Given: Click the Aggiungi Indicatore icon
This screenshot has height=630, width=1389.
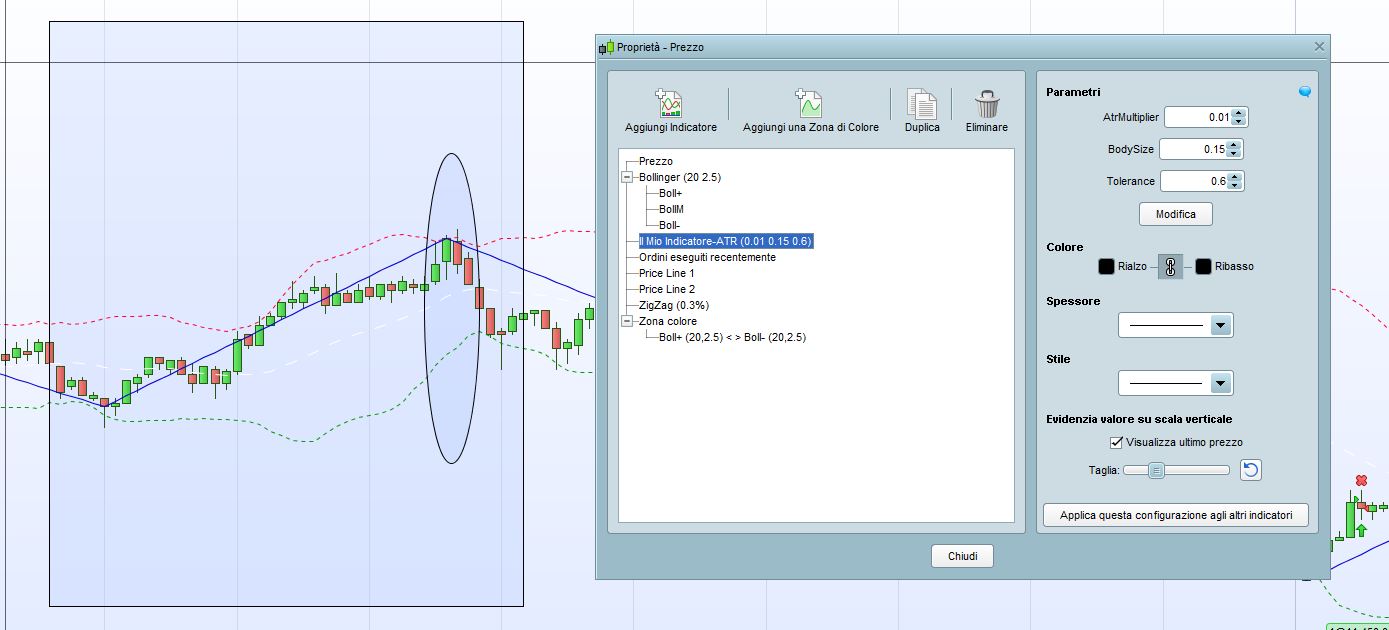Looking at the screenshot, I should (x=669, y=104).
